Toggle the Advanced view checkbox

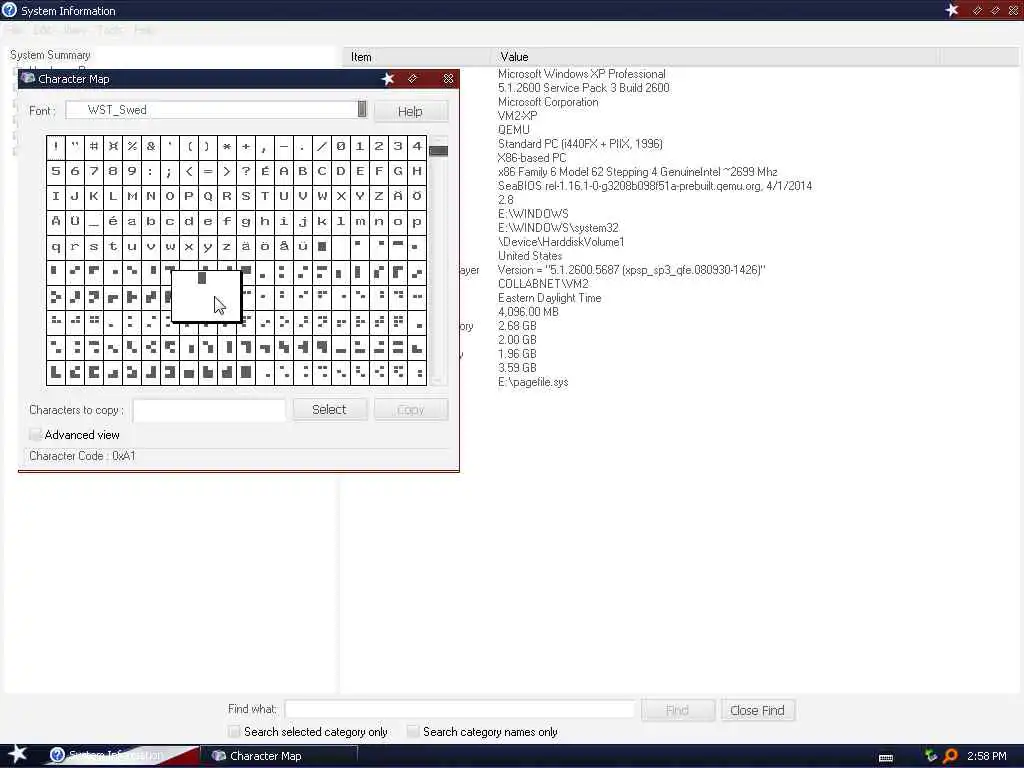35,434
